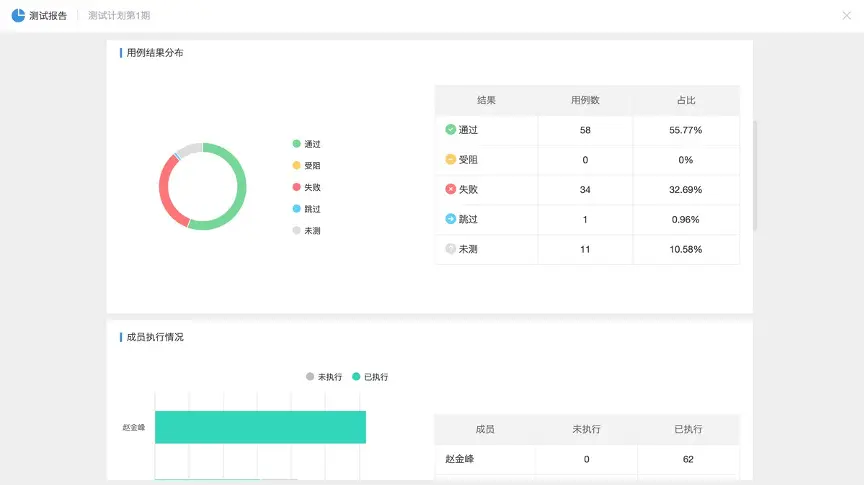Click the green passed segment of donut
Viewport: 864px width, 485px height.
[x=242, y=187]
